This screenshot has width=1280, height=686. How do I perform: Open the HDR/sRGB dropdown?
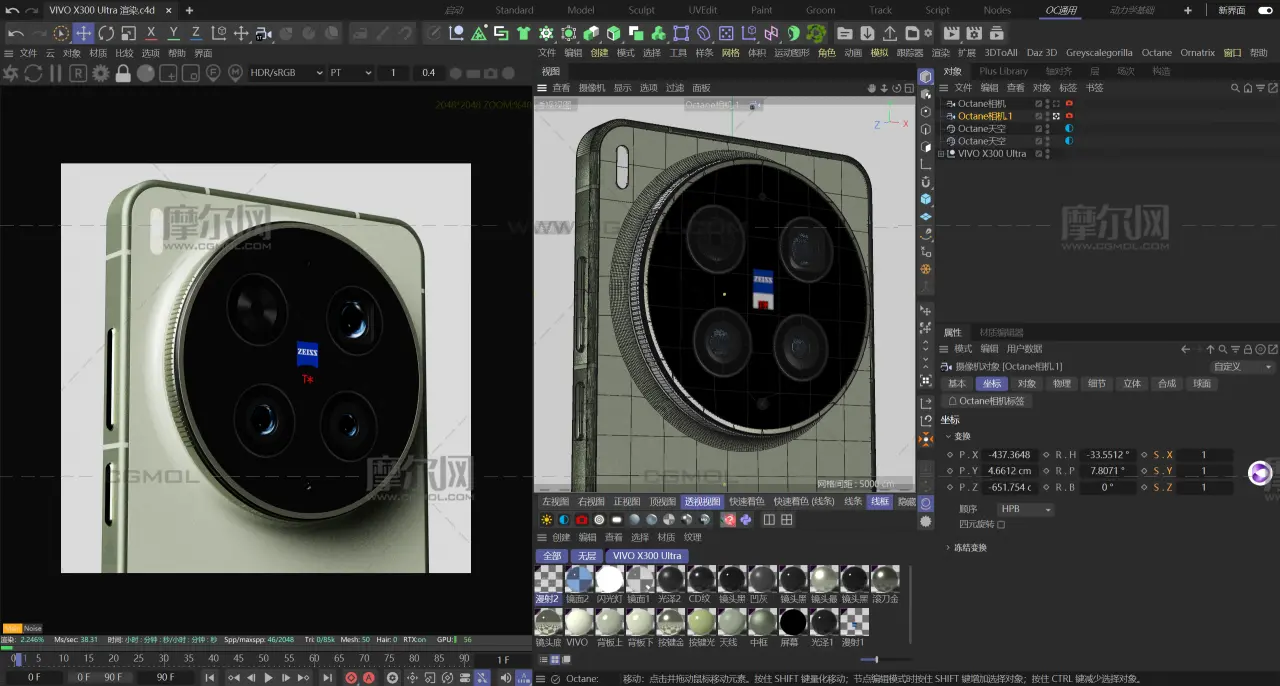[x=286, y=73]
